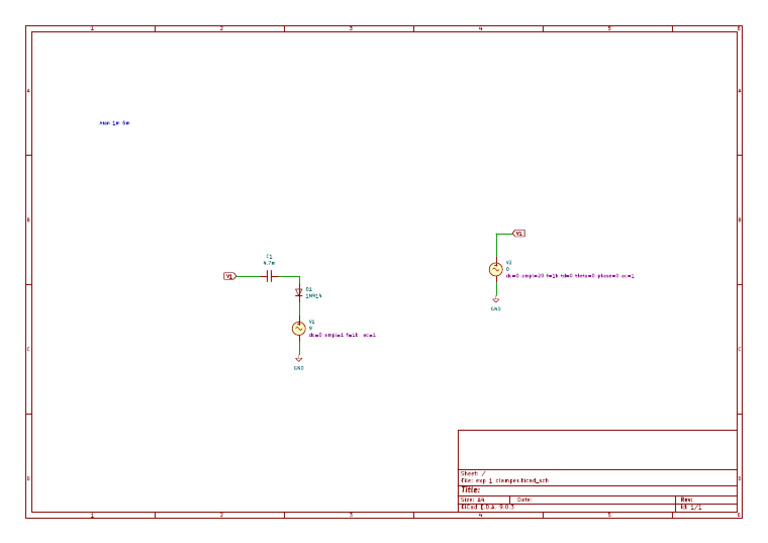Click the C1 reference designator text
Image resolution: width=768 pixels, height=543 pixels.
click(269, 257)
